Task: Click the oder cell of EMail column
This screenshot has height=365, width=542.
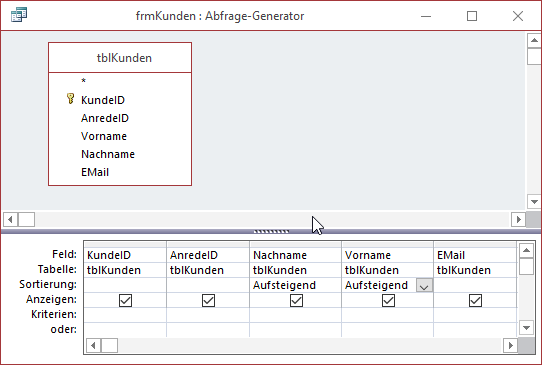Action: (475, 330)
